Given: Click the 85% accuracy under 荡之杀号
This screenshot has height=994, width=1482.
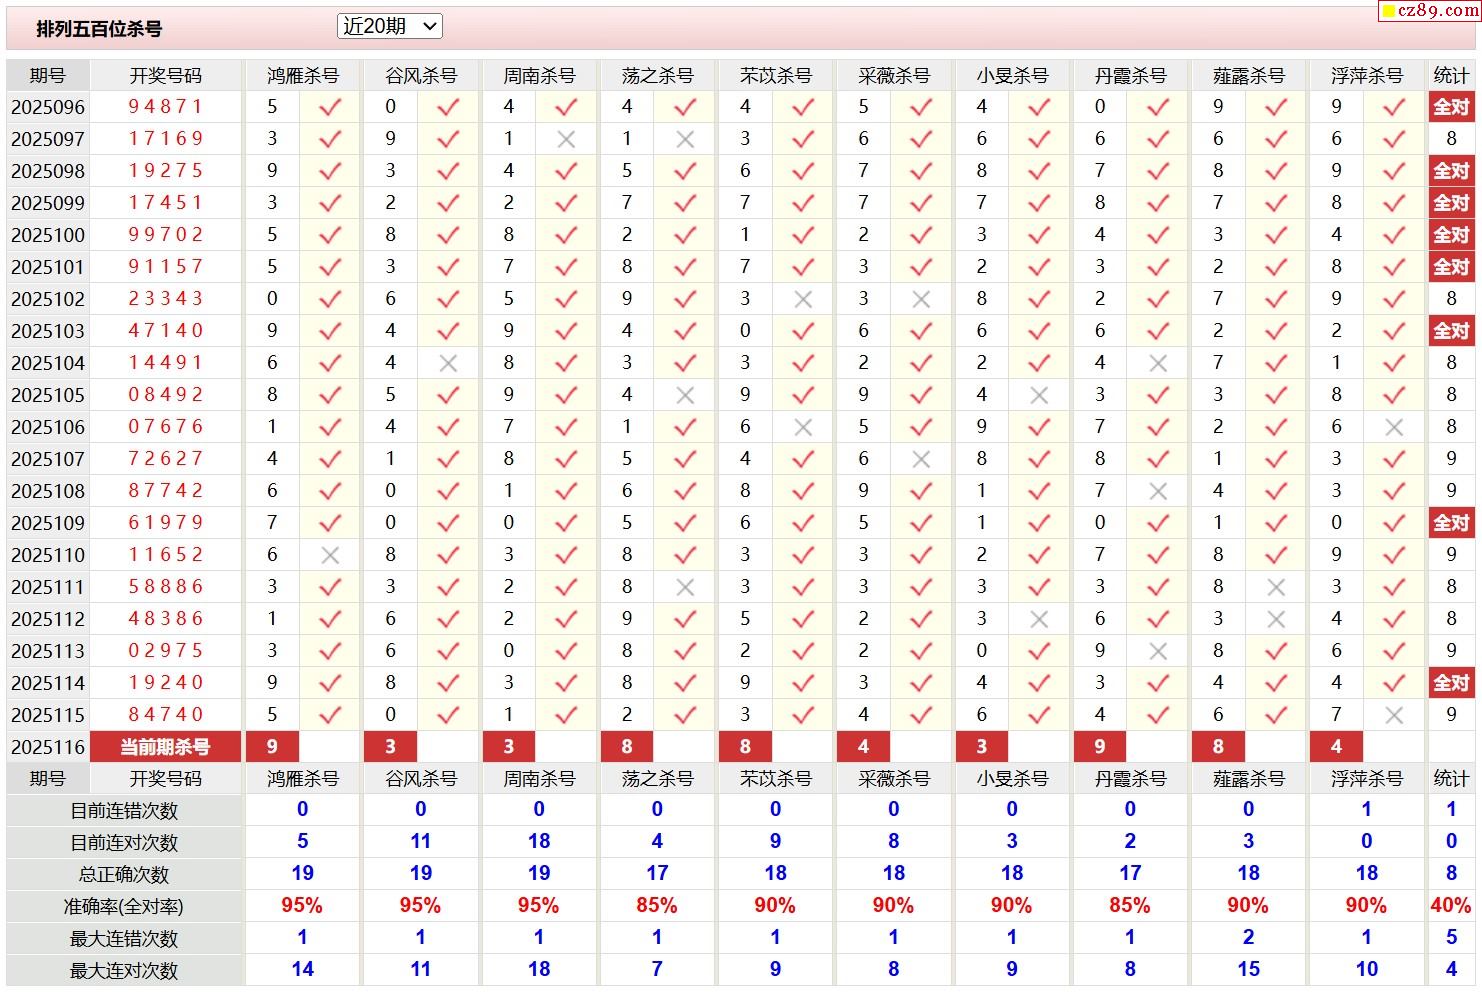Looking at the screenshot, I should point(657,906).
